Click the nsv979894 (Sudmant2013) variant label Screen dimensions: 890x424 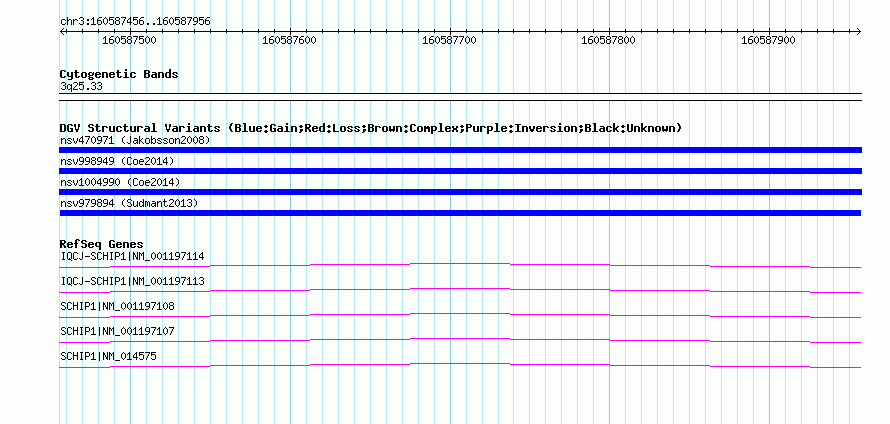(129, 203)
